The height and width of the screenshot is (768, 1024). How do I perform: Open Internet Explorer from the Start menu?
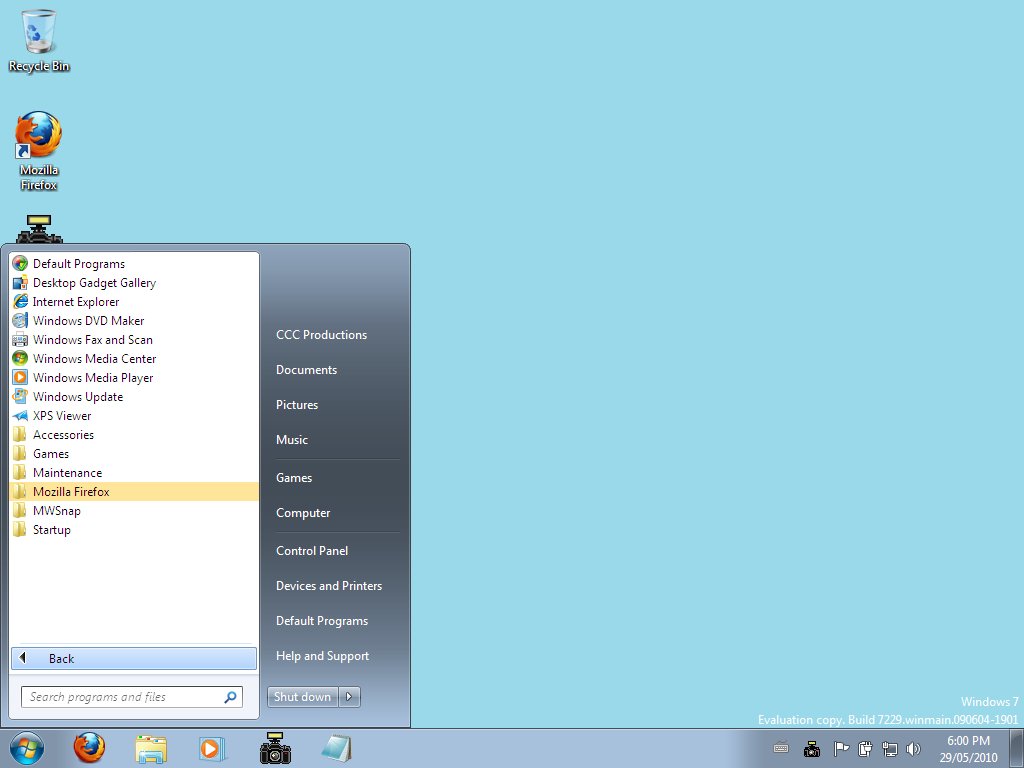(134, 302)
